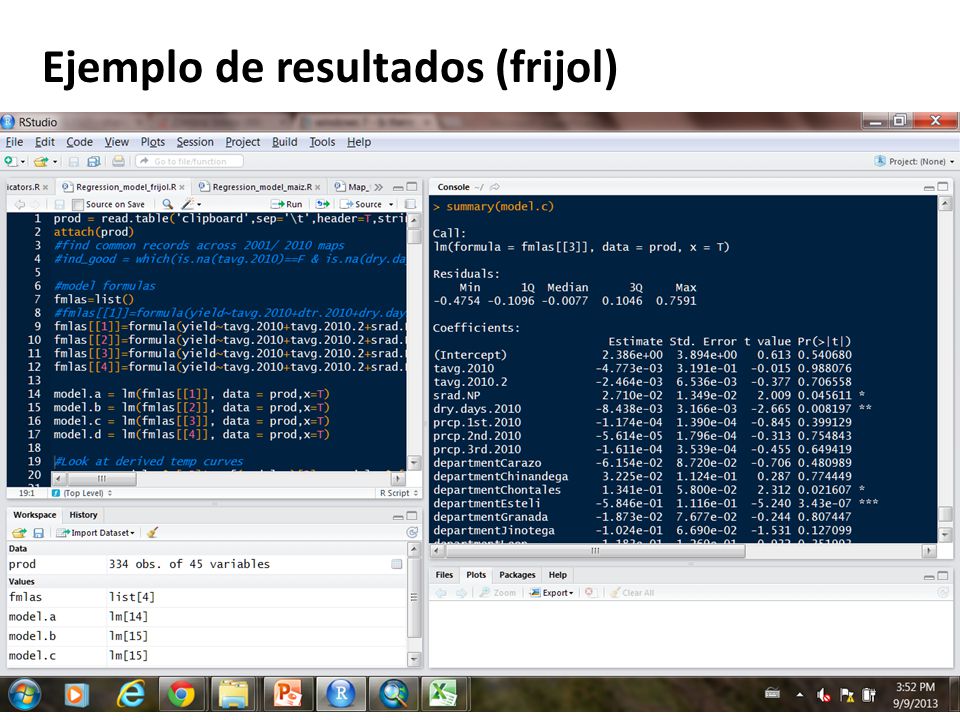
Task: Open the Project (None) dropdown
Action: (915, 162)
